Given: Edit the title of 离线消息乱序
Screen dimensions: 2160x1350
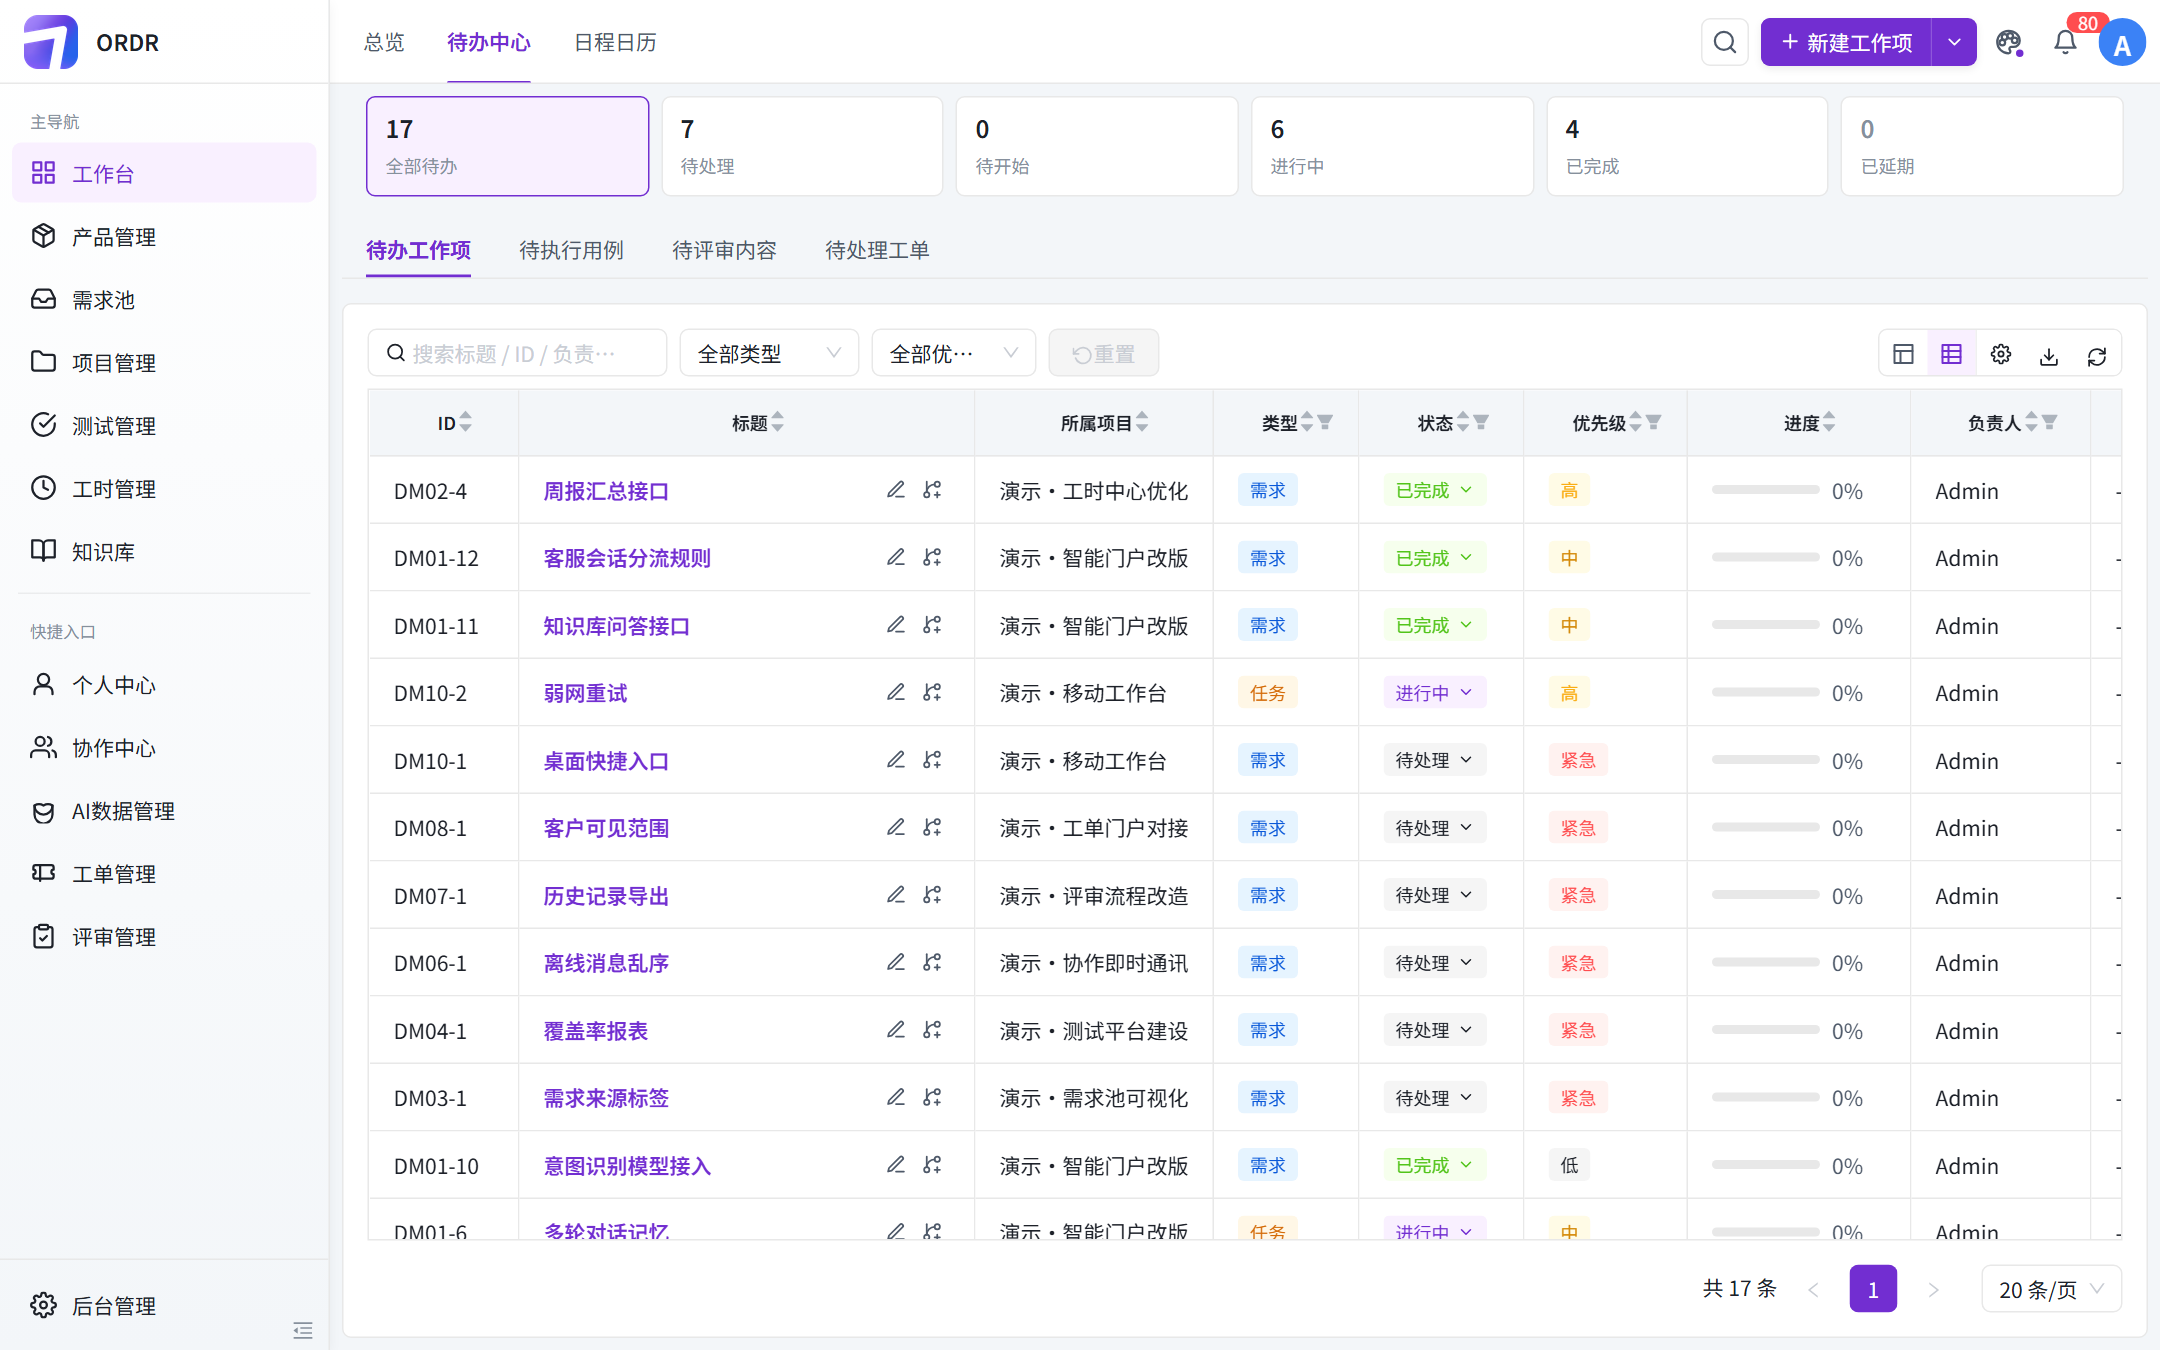Looking at the screenshot, I should click(896, 962).
